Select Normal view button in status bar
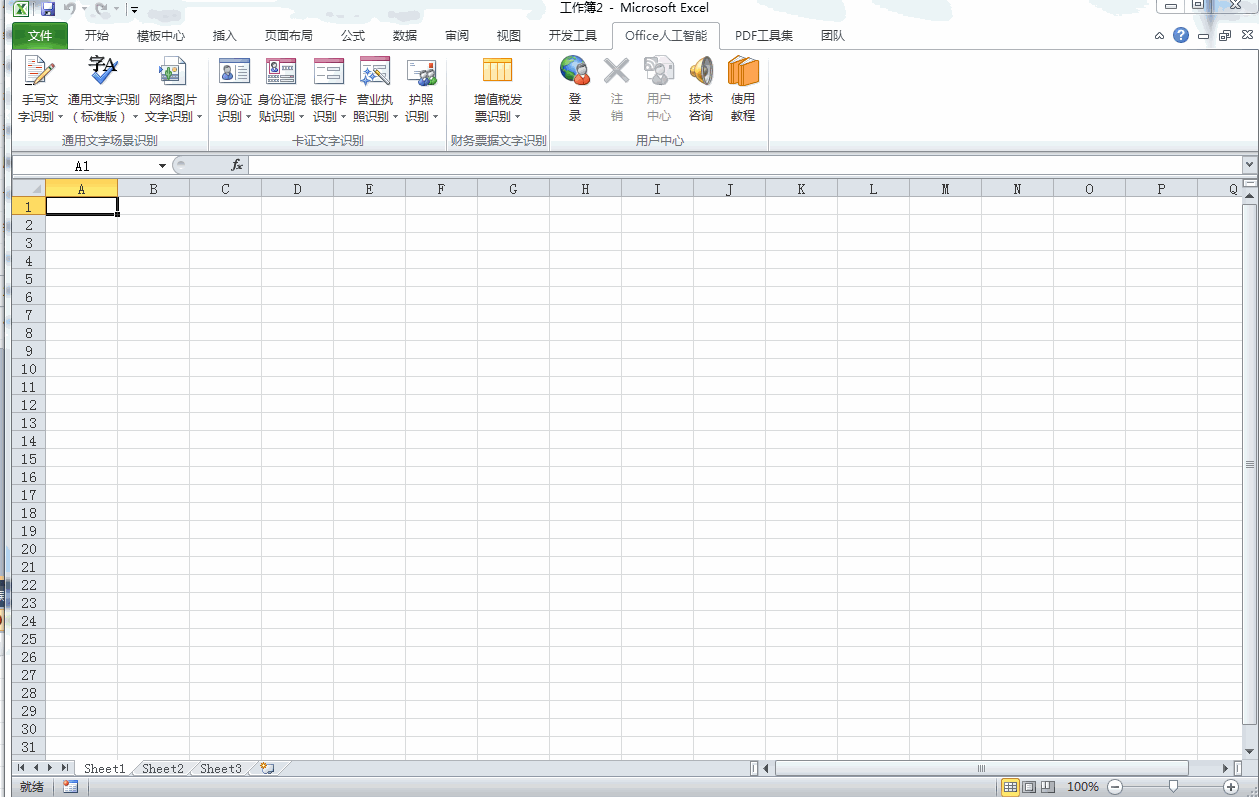The image size is (1259, 797). (x=1011, y=787)
